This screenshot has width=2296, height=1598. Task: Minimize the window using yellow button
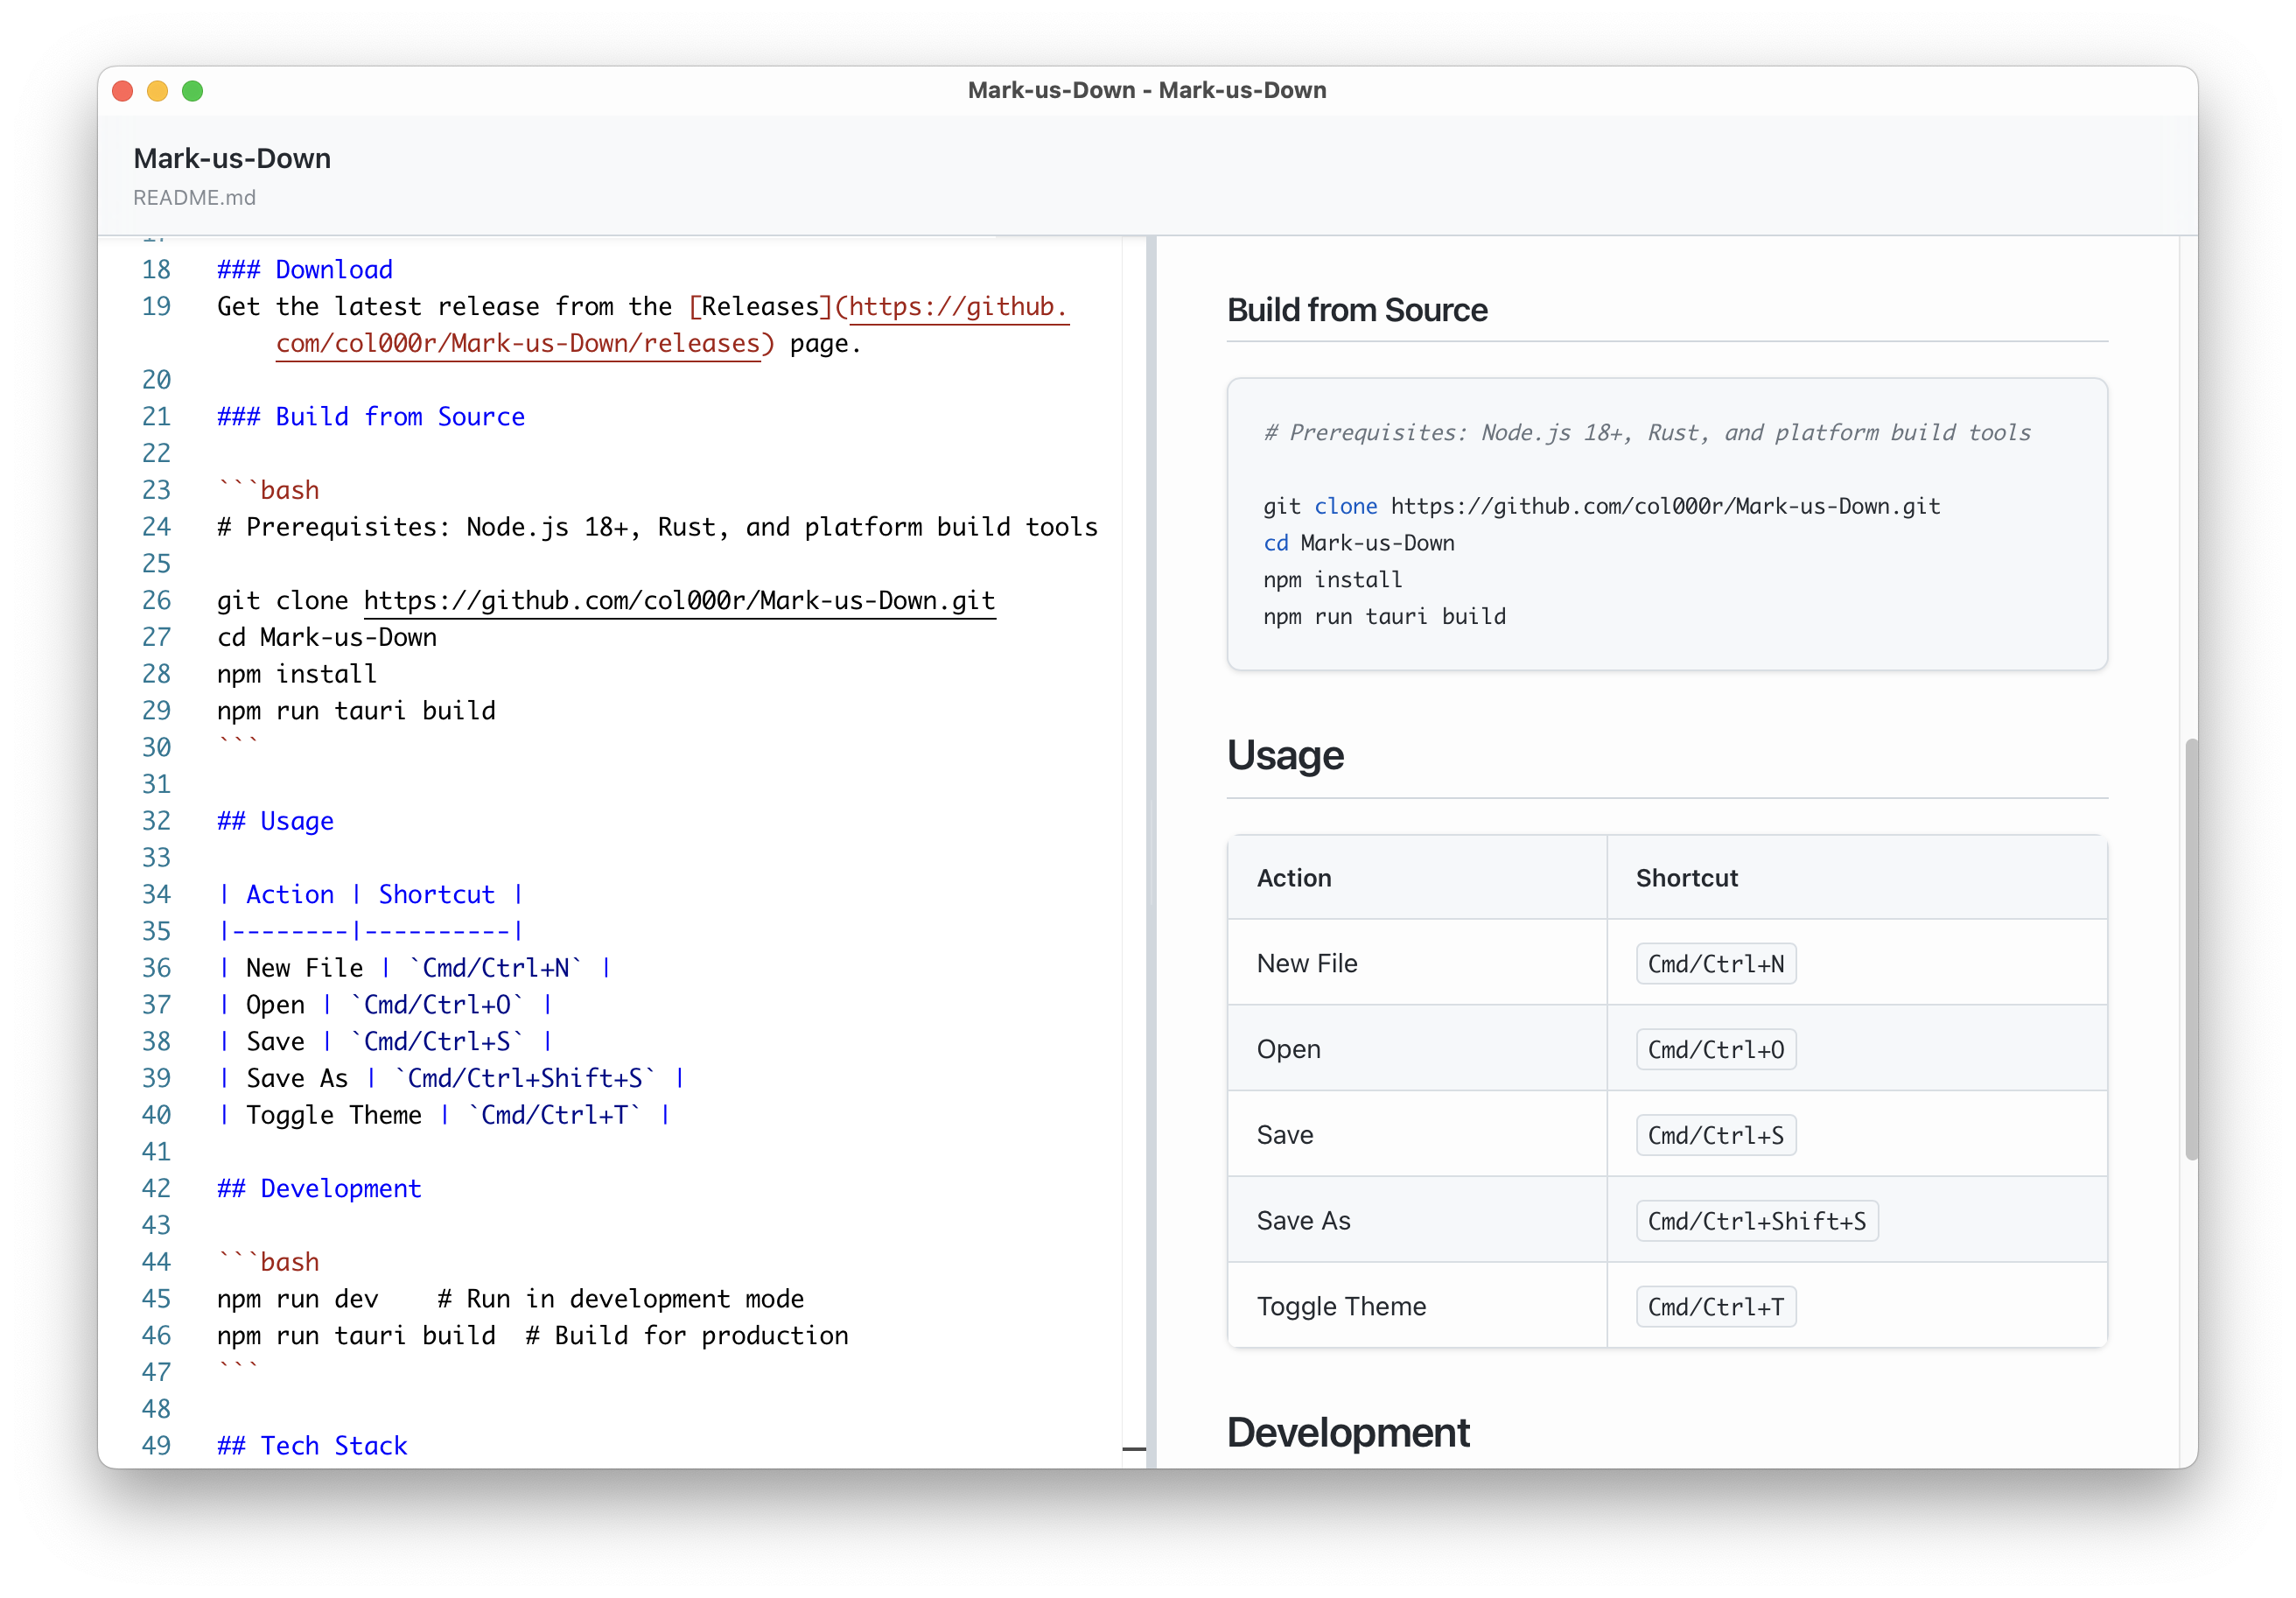click(x=157, y=90)
